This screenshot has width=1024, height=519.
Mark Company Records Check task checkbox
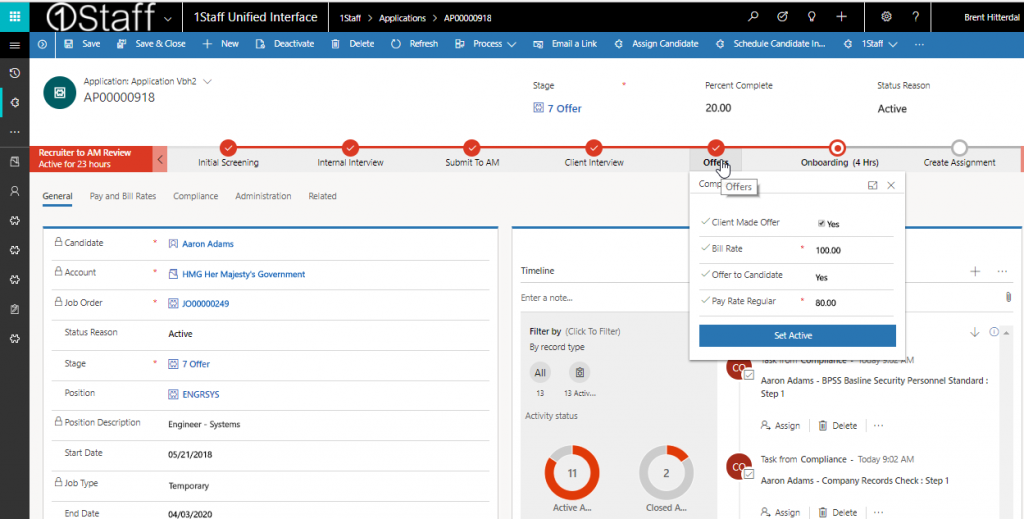point(749,473)
